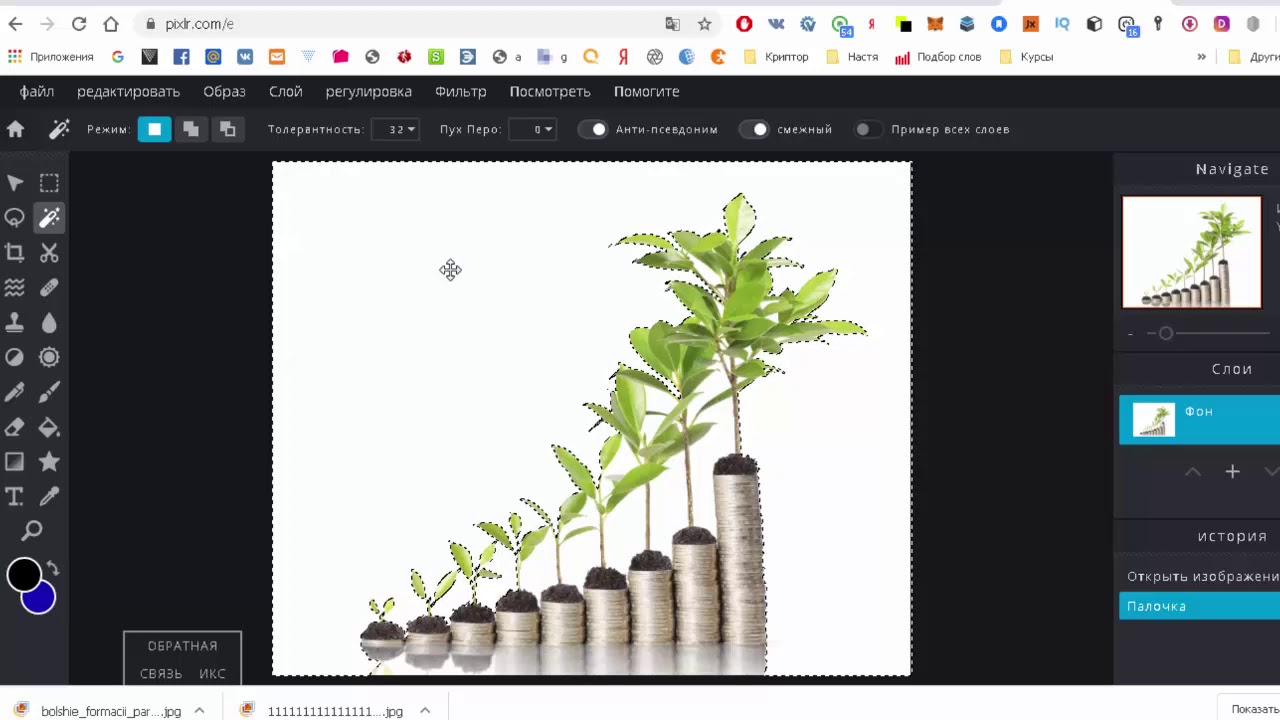Select the Dodge/Burn tool
This screenshot has height=720, width=1280.
[x=15, y=357]
